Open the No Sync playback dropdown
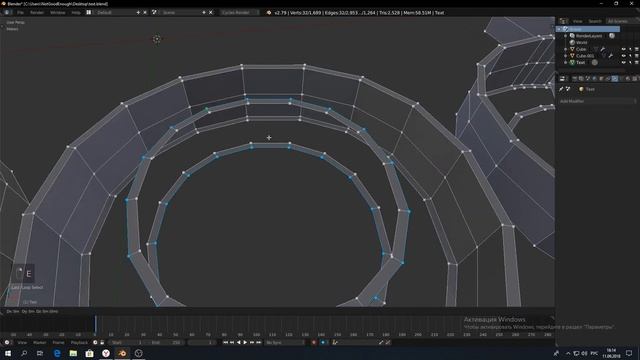The width and height of the screenshot is (640, 360). point(284,342)
